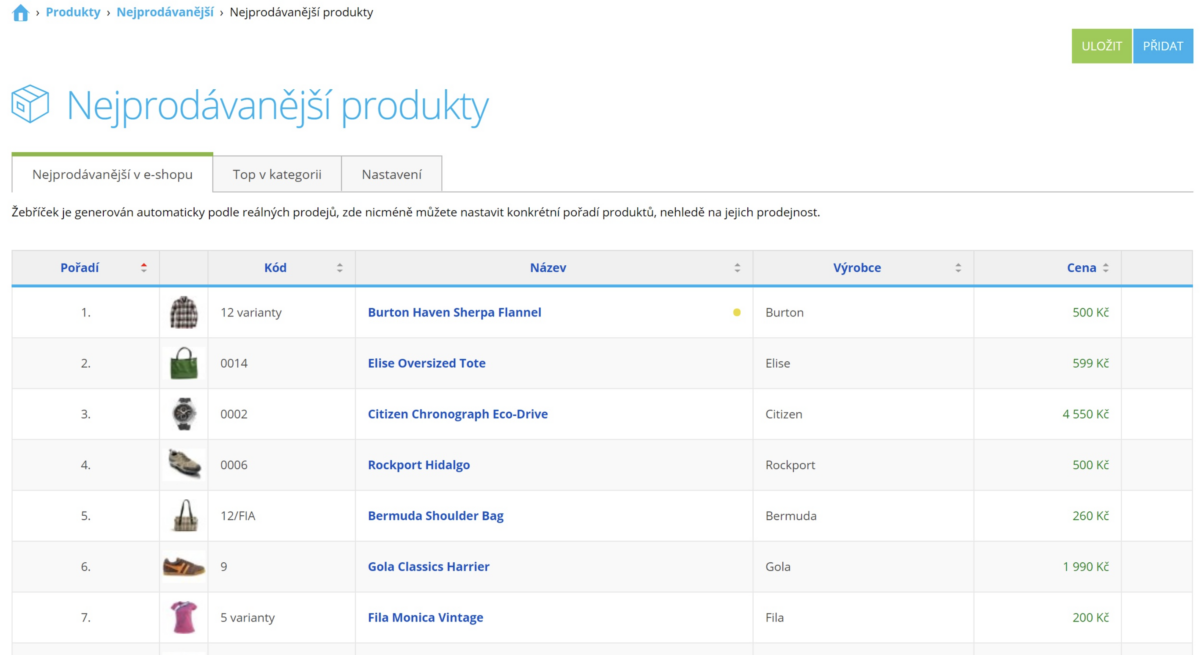Open Elise Oversized Tote product link
1200x655 pixels.
click(427, 363)
